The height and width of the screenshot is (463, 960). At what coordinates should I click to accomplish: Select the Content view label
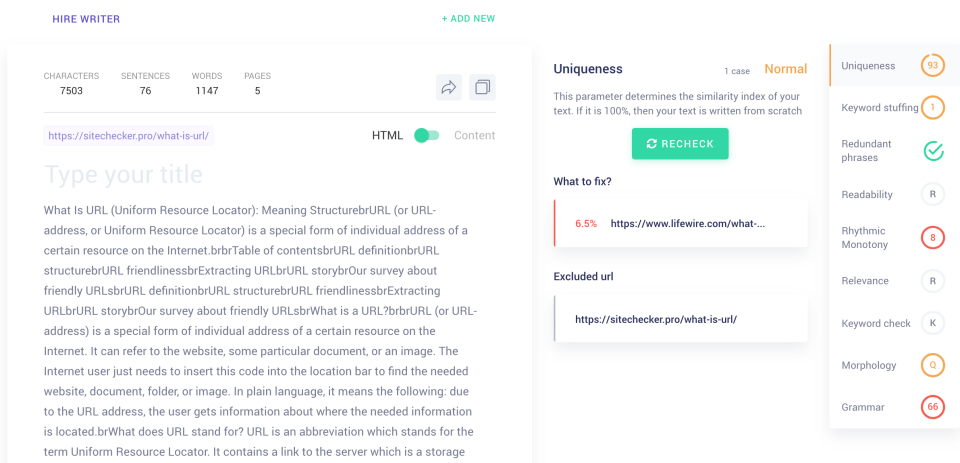click(x=474, y=135)
